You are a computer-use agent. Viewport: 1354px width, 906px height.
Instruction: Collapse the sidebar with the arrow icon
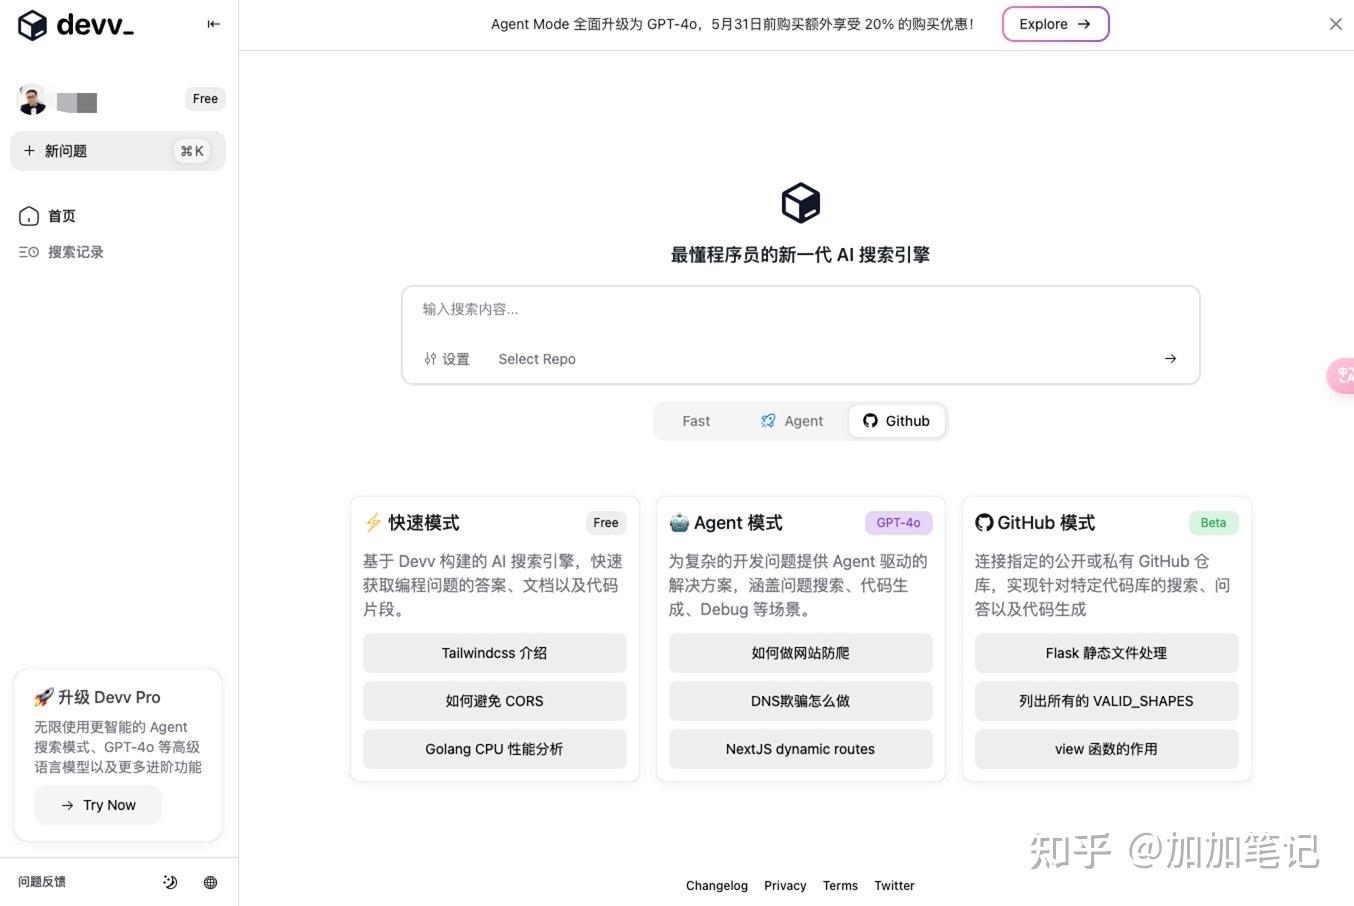pyautogui.click(x=213, y=24)
